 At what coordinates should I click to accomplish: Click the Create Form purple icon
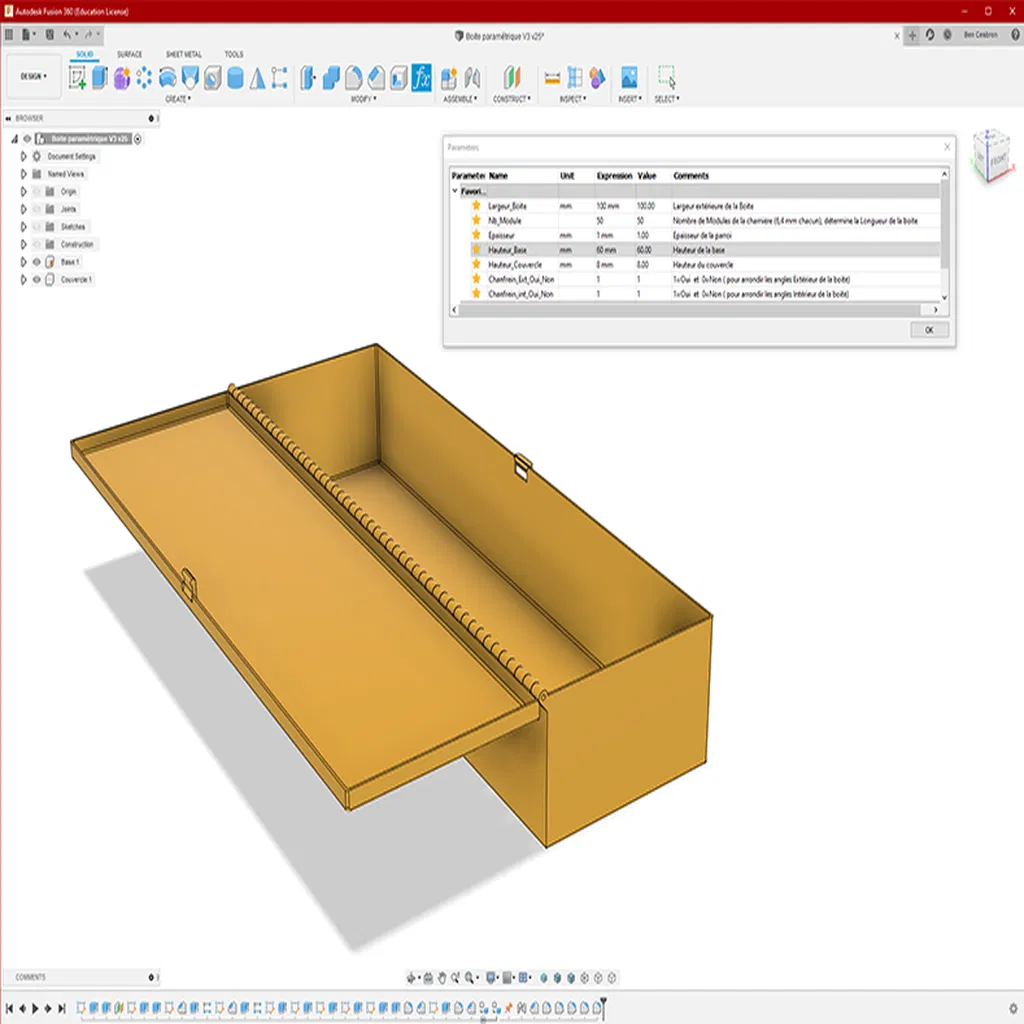click(x=121, y=78)
